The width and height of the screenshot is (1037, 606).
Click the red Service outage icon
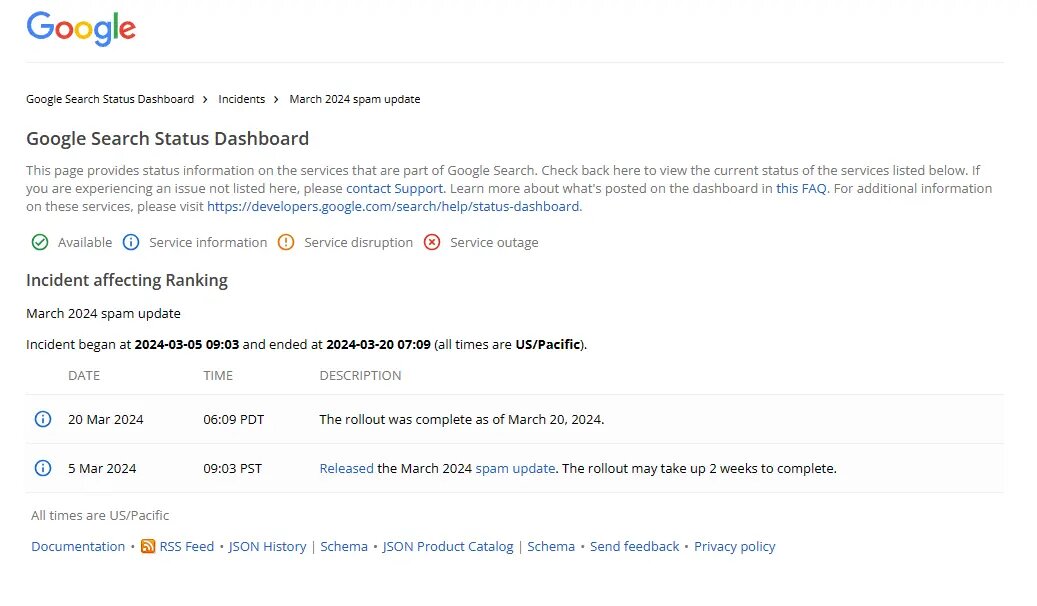pyautogui.click(x=432, y=242)
